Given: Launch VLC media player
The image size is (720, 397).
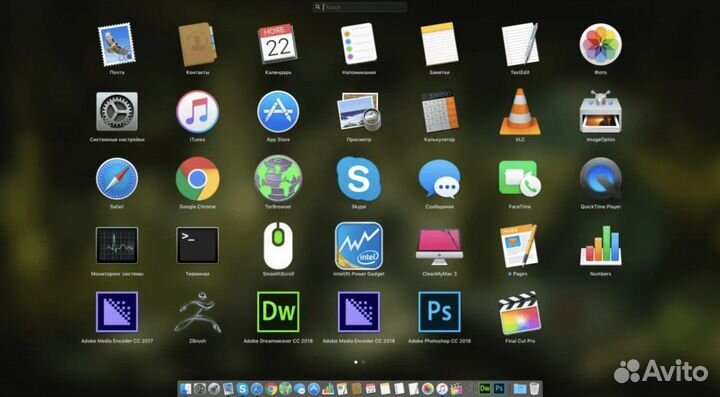Looking at the screenshot, I should click(520, 112).
